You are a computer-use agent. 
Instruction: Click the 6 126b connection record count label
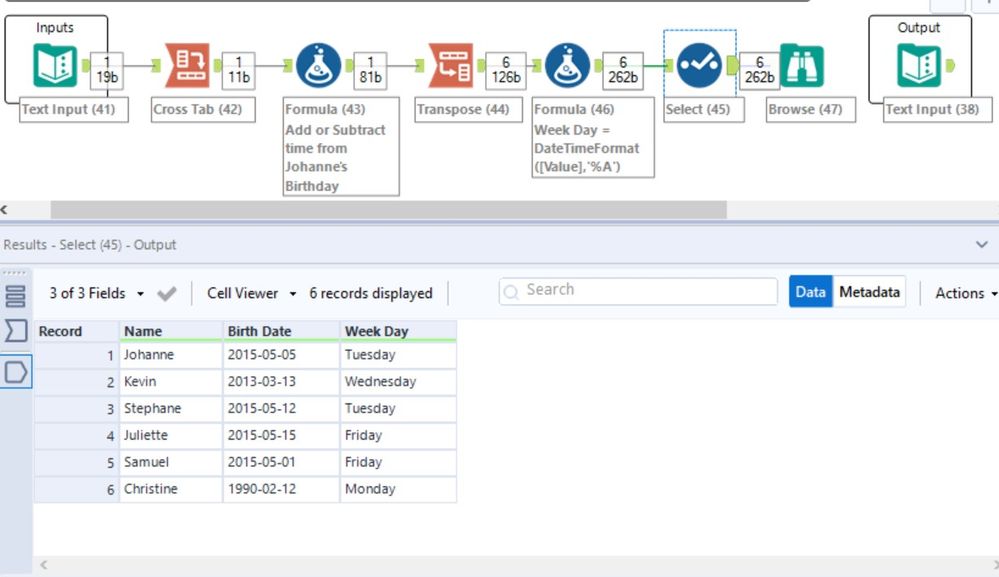(x=506, y=70)
